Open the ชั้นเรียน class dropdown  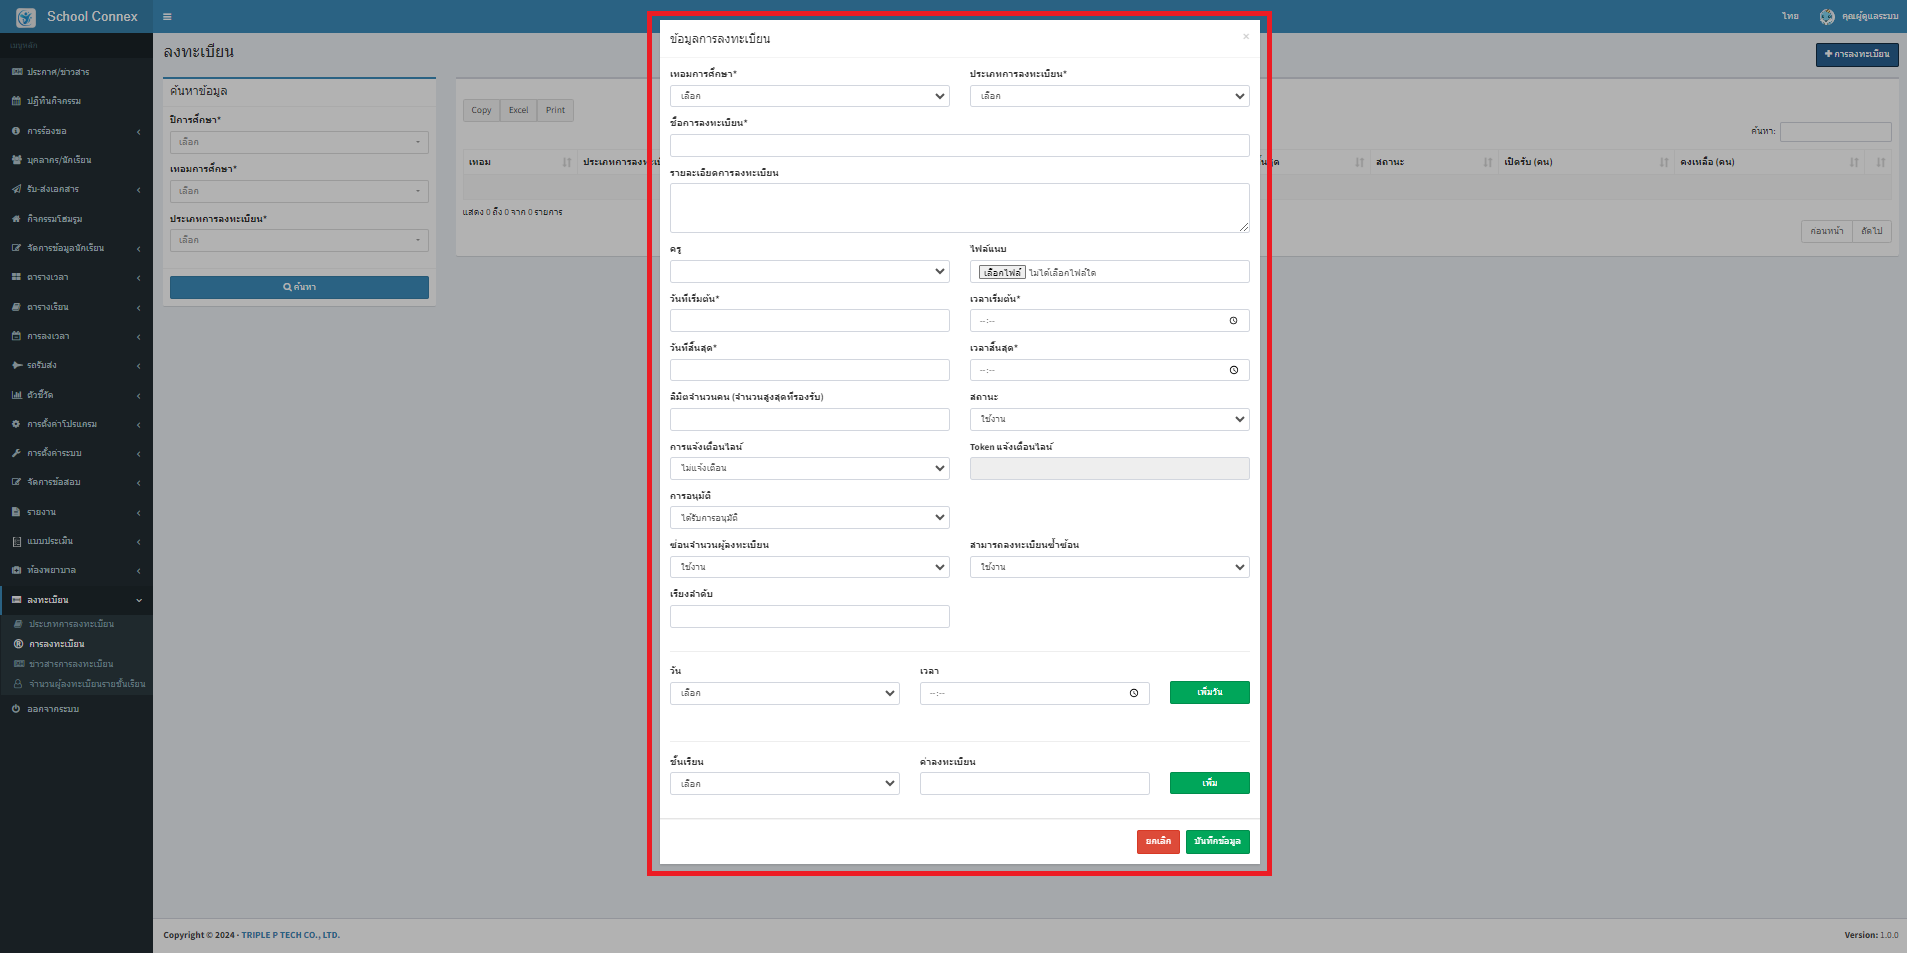(x=785, y=784)
